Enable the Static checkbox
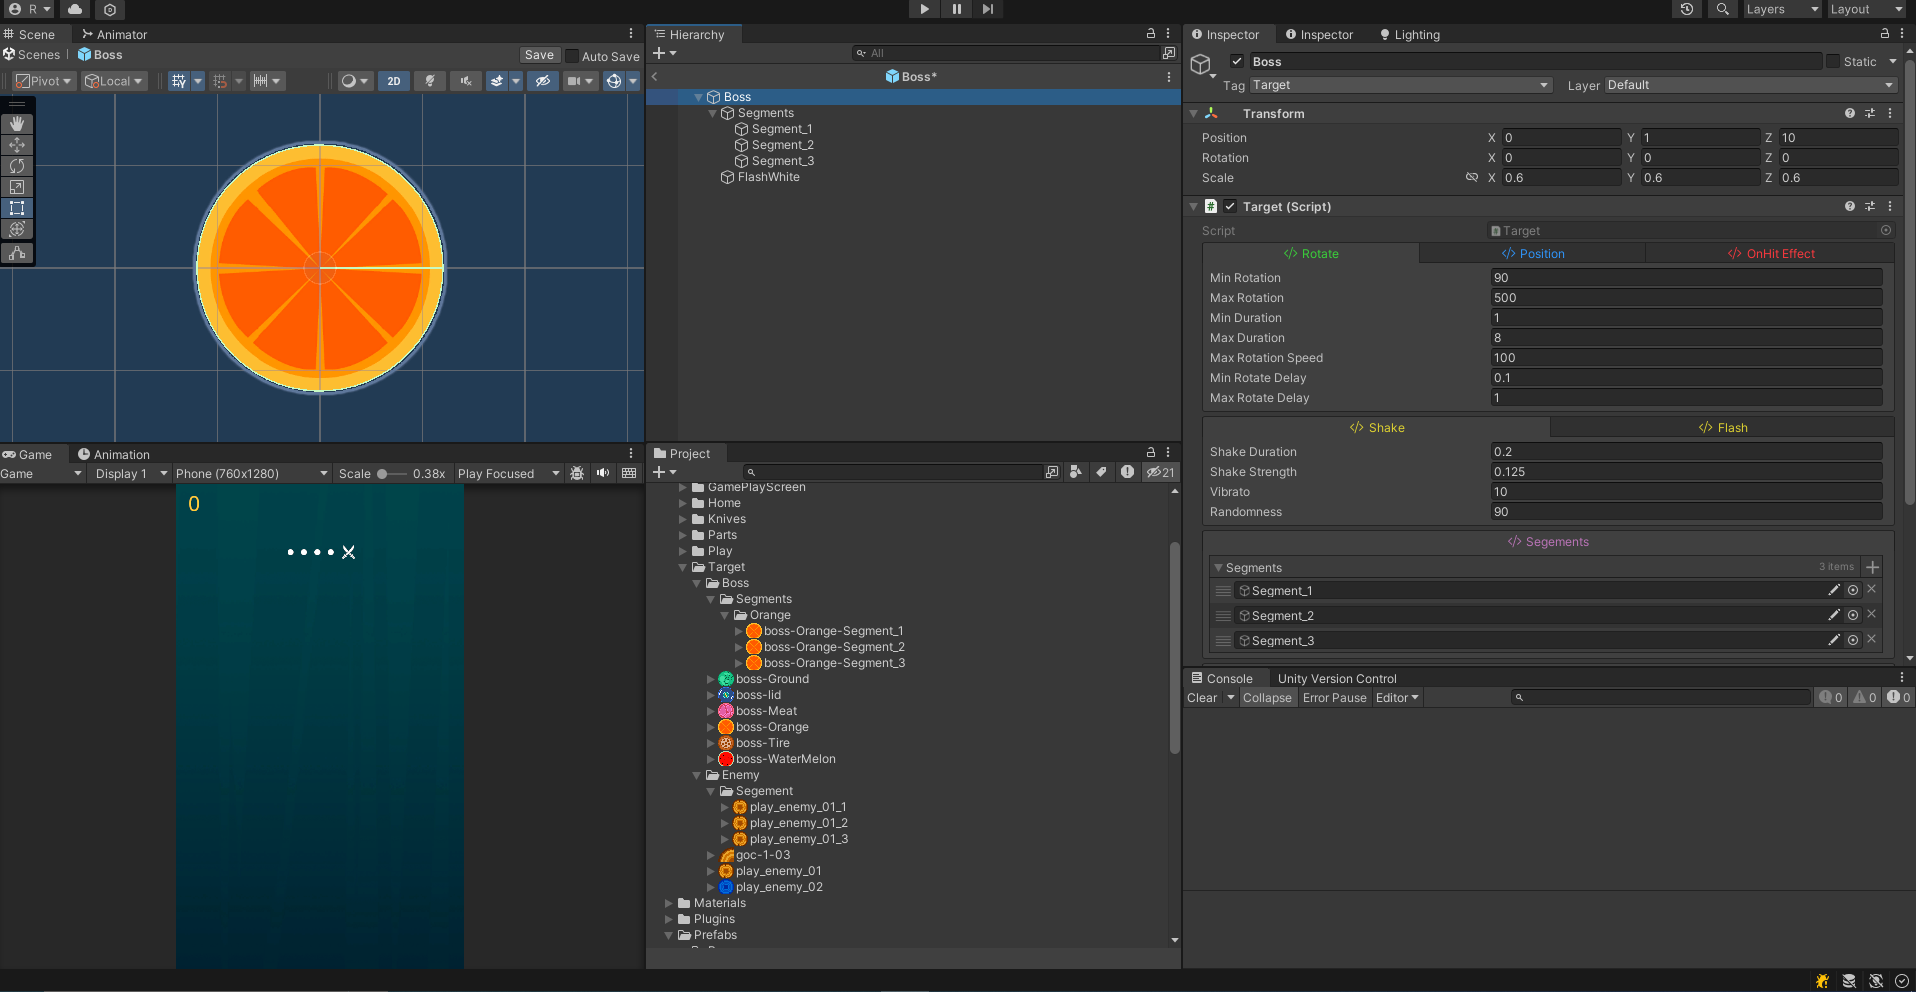The image size is (1916, 992). 1833,61
